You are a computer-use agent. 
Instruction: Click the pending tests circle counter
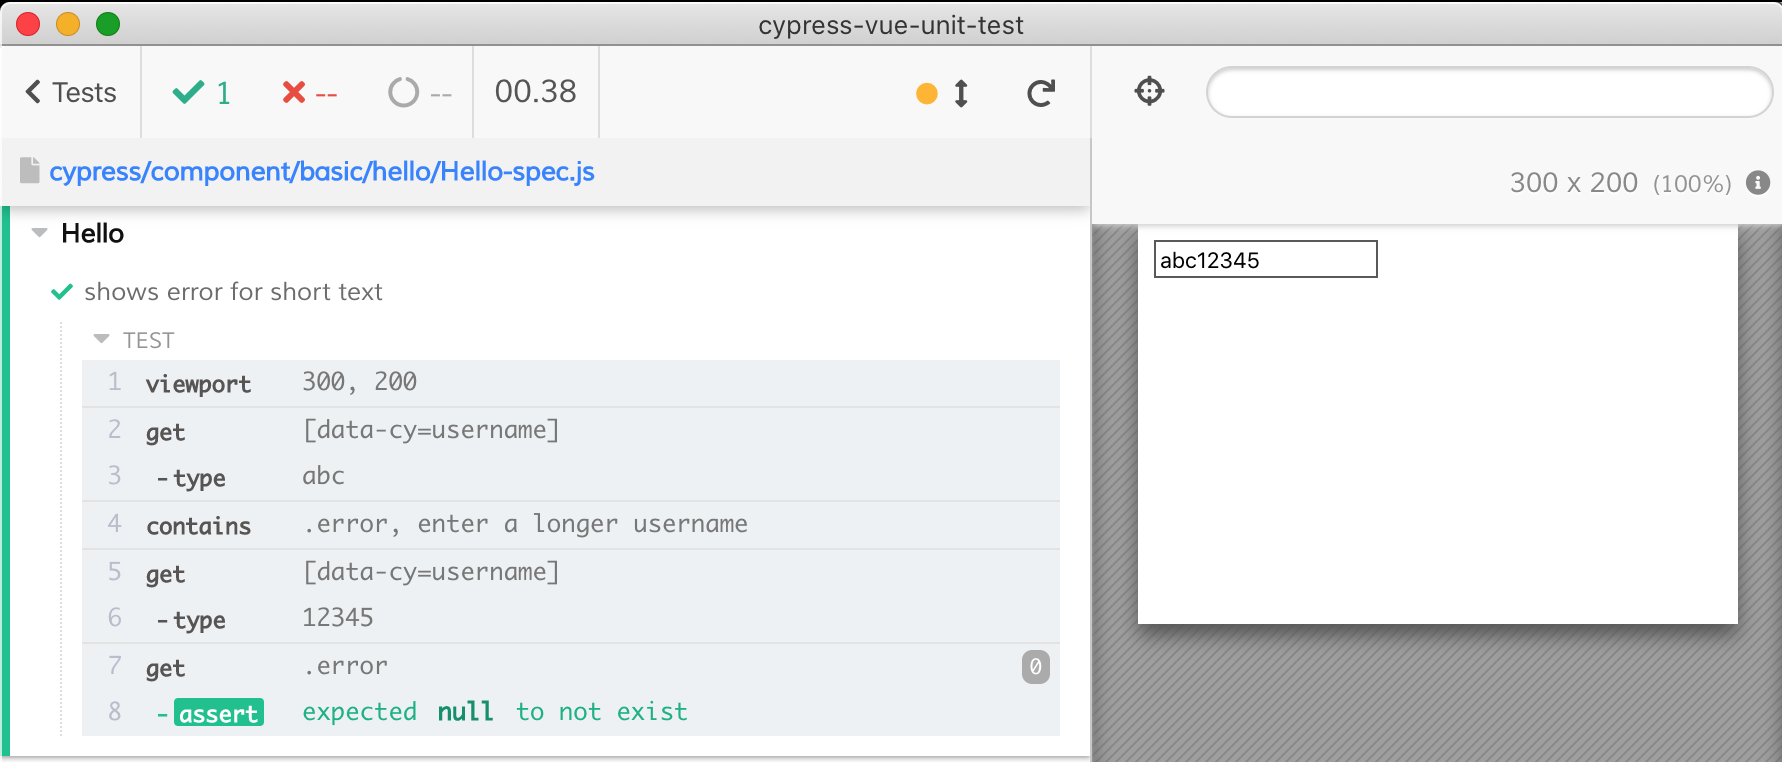420,93
